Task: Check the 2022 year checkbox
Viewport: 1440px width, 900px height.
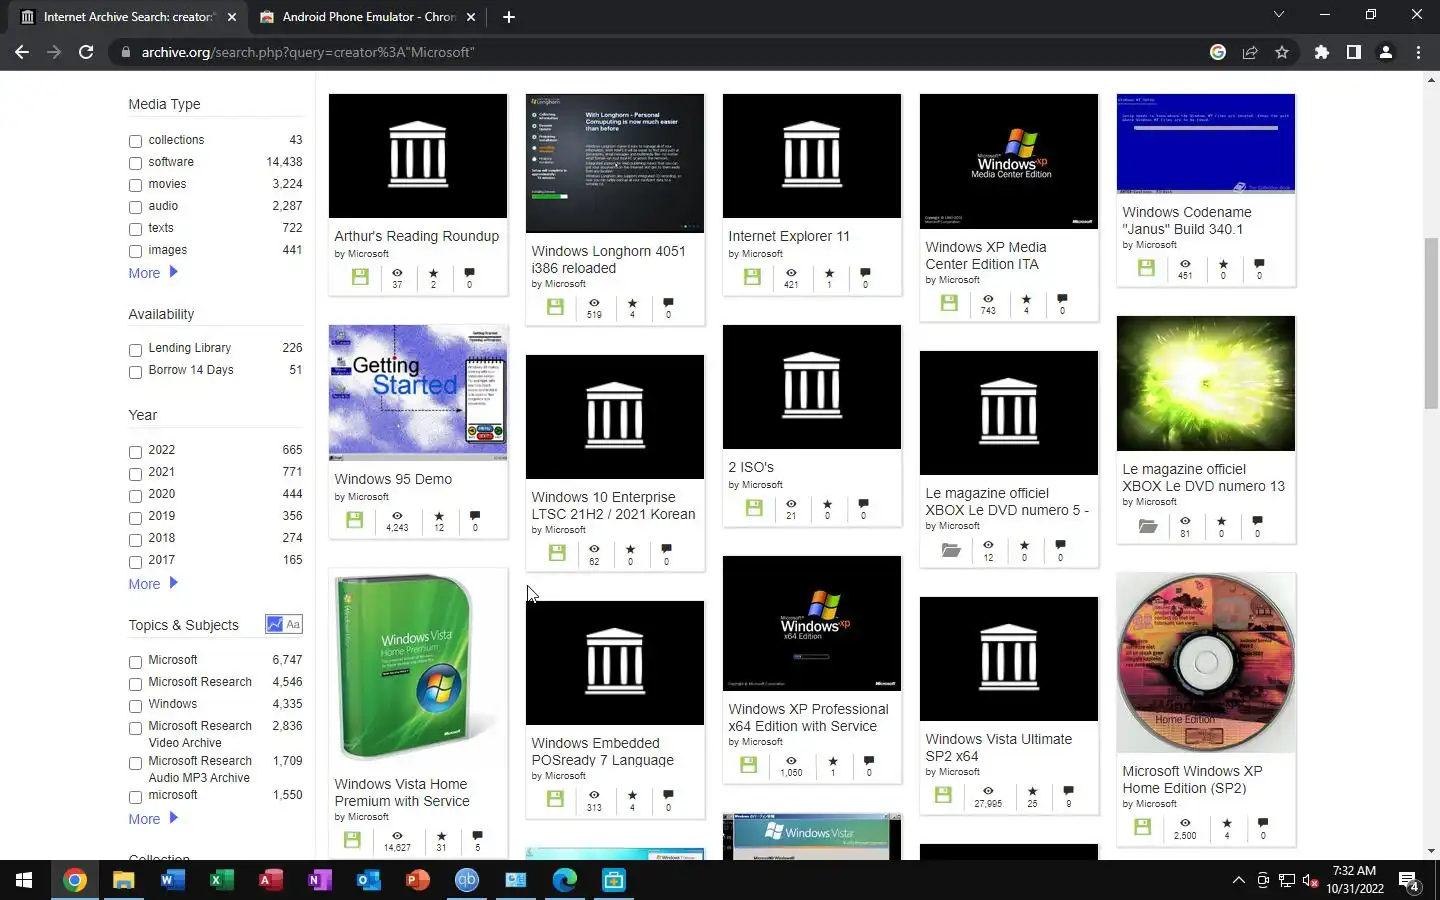Action: [x=135, y=452]
